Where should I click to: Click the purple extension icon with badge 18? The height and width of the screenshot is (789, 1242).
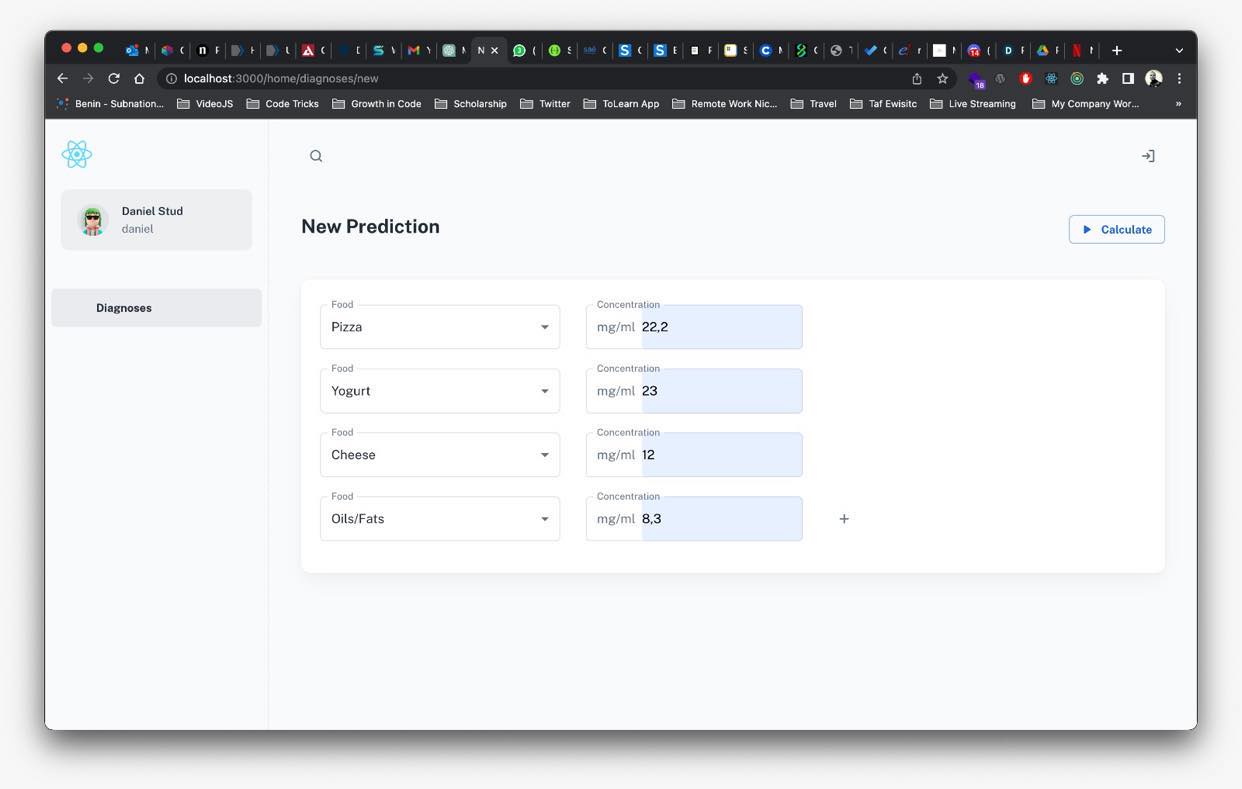coord(976,79)
